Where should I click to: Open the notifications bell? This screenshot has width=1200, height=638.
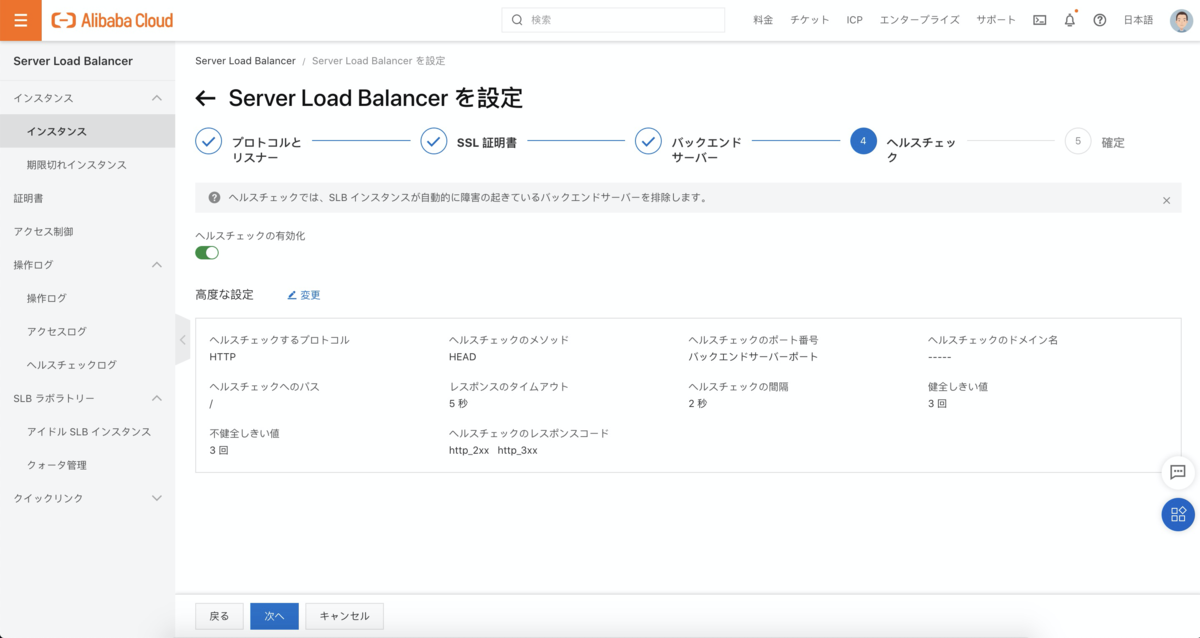1069,20
